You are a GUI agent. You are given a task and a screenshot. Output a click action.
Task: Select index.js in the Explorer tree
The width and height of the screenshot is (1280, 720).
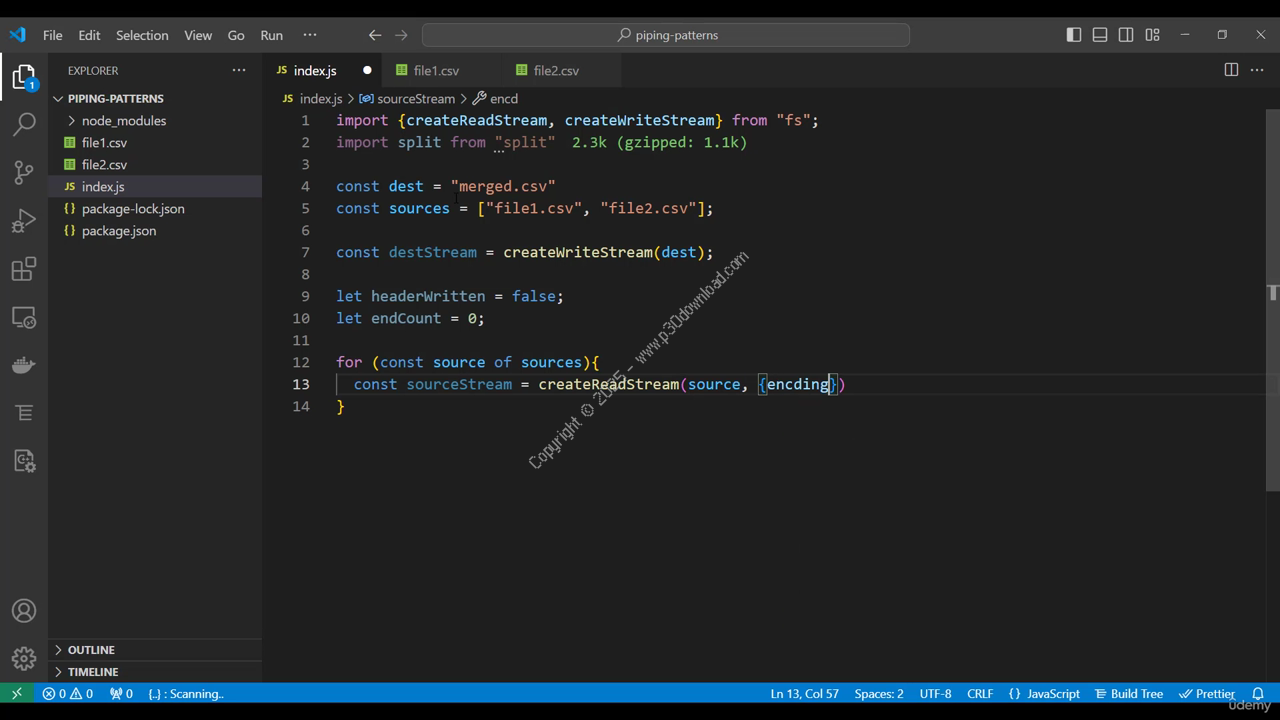coord(155,186)
